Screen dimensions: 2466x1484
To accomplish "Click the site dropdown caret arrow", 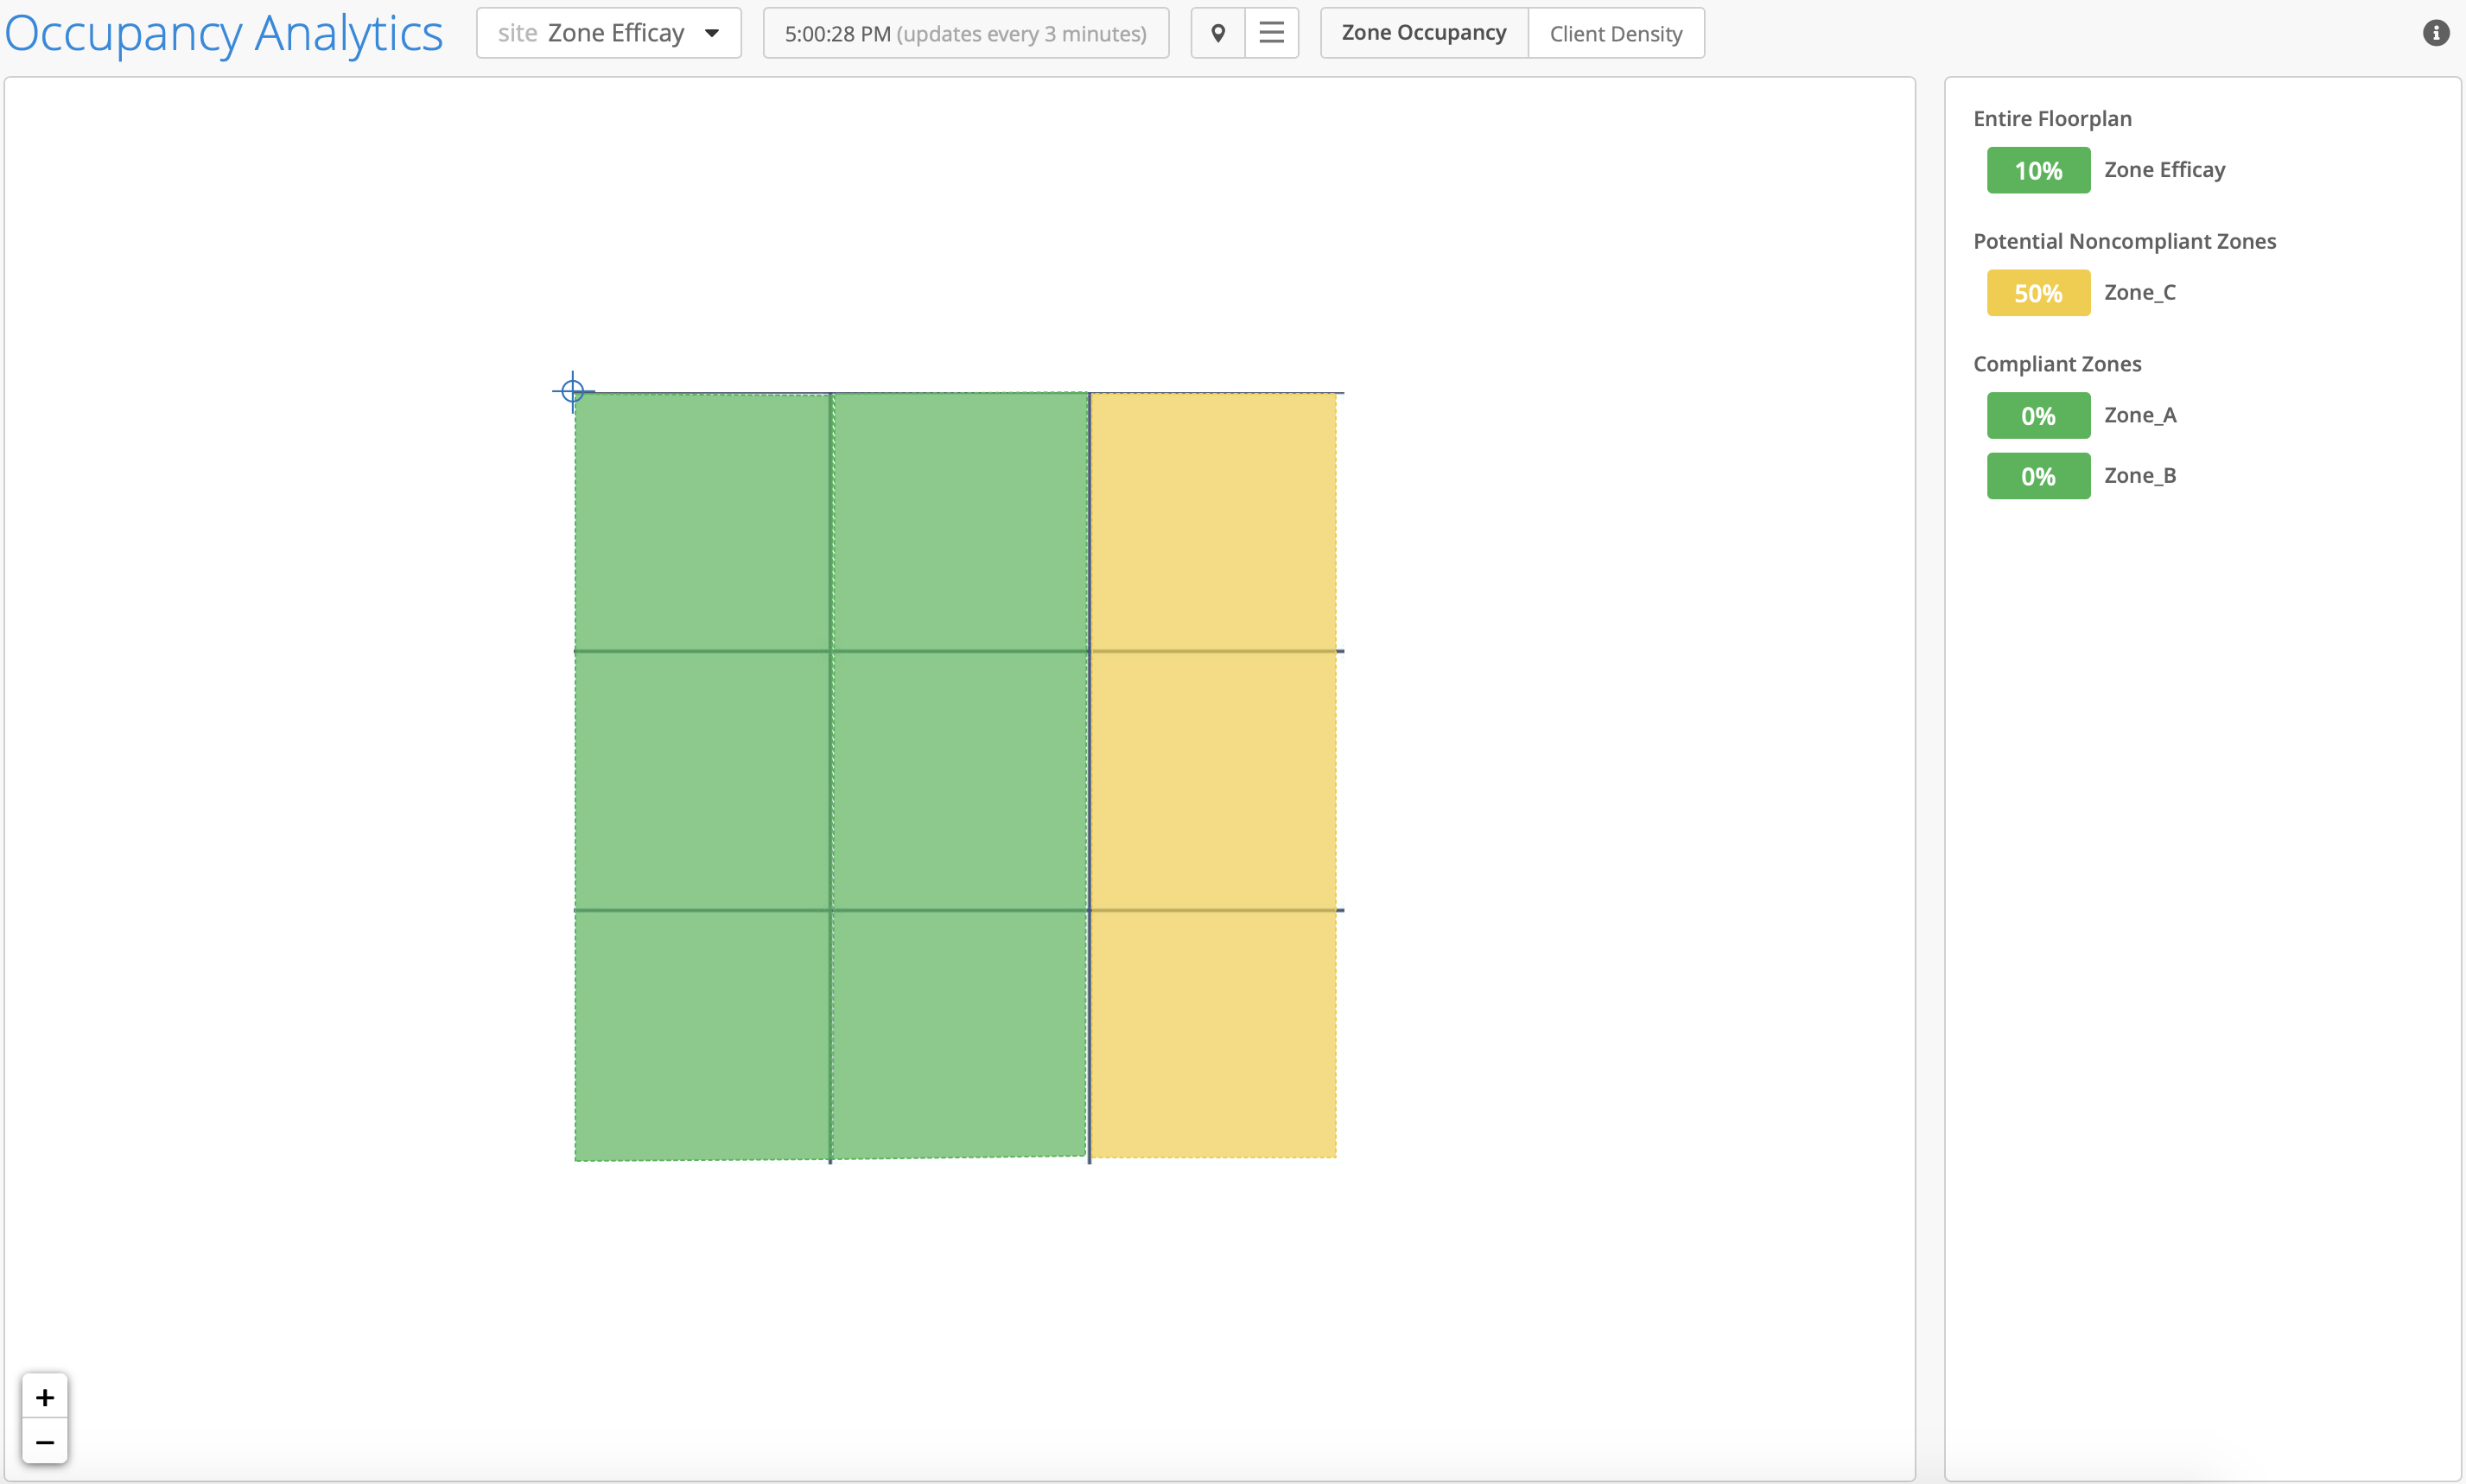I will (712, 33).
